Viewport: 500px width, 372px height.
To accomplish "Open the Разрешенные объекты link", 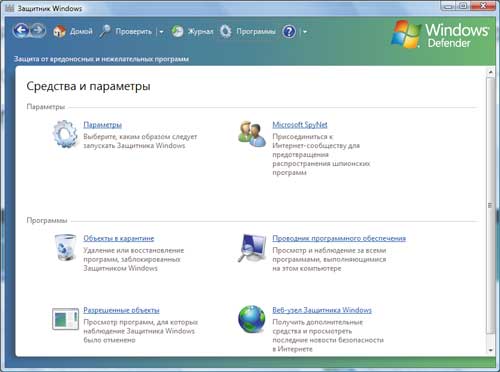I will (x=121, y=310).
